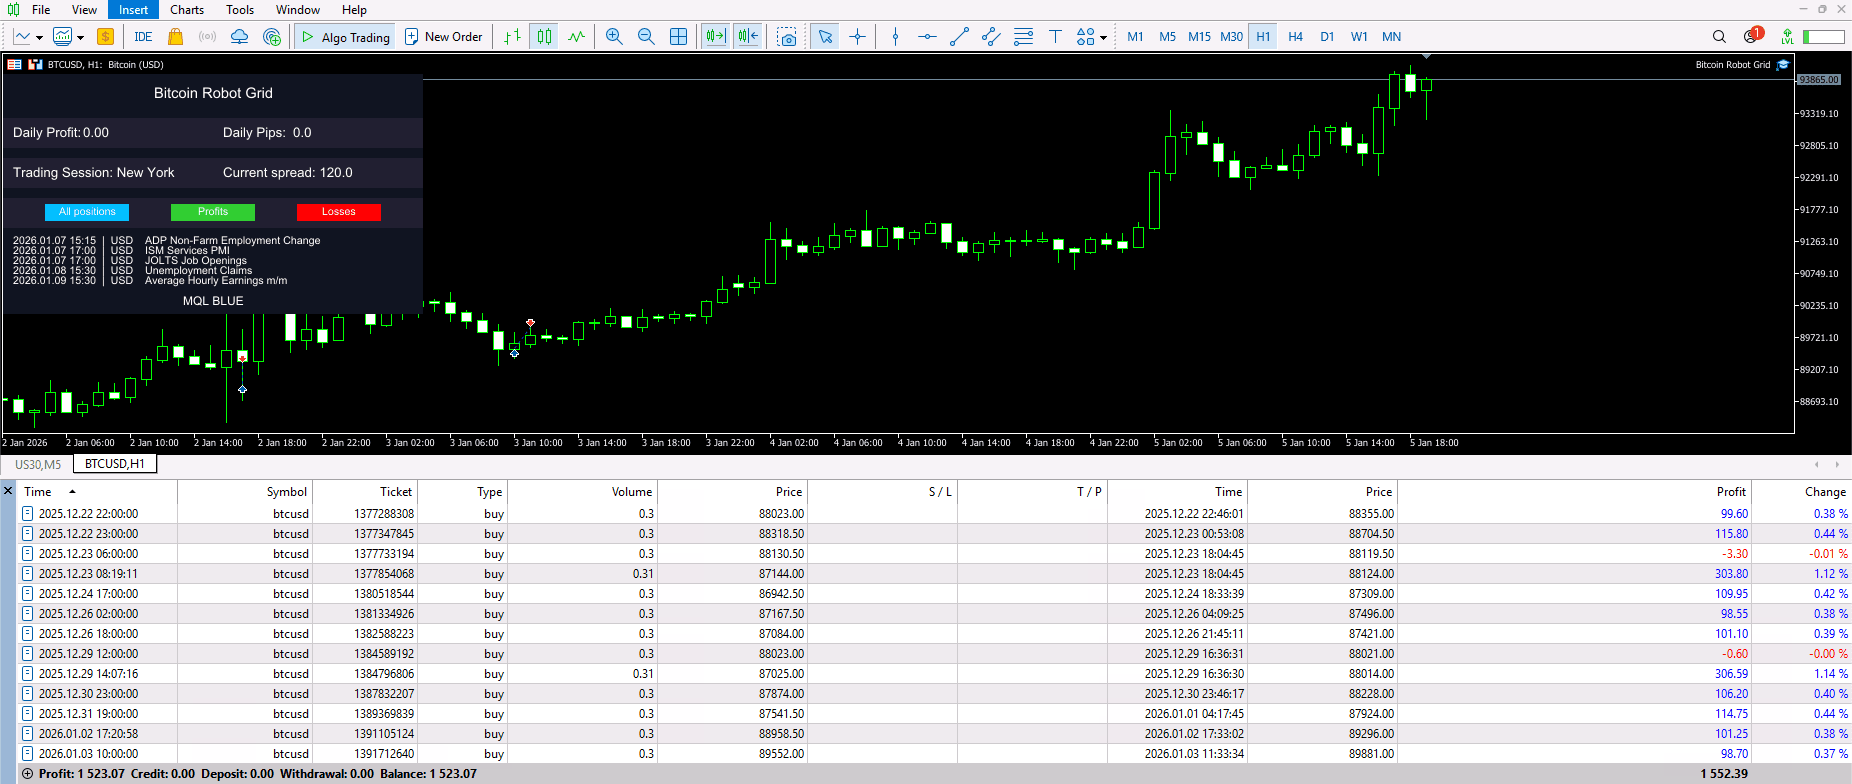
Task: Open the shapes objects dropdown arrow
Action: 1103,38
